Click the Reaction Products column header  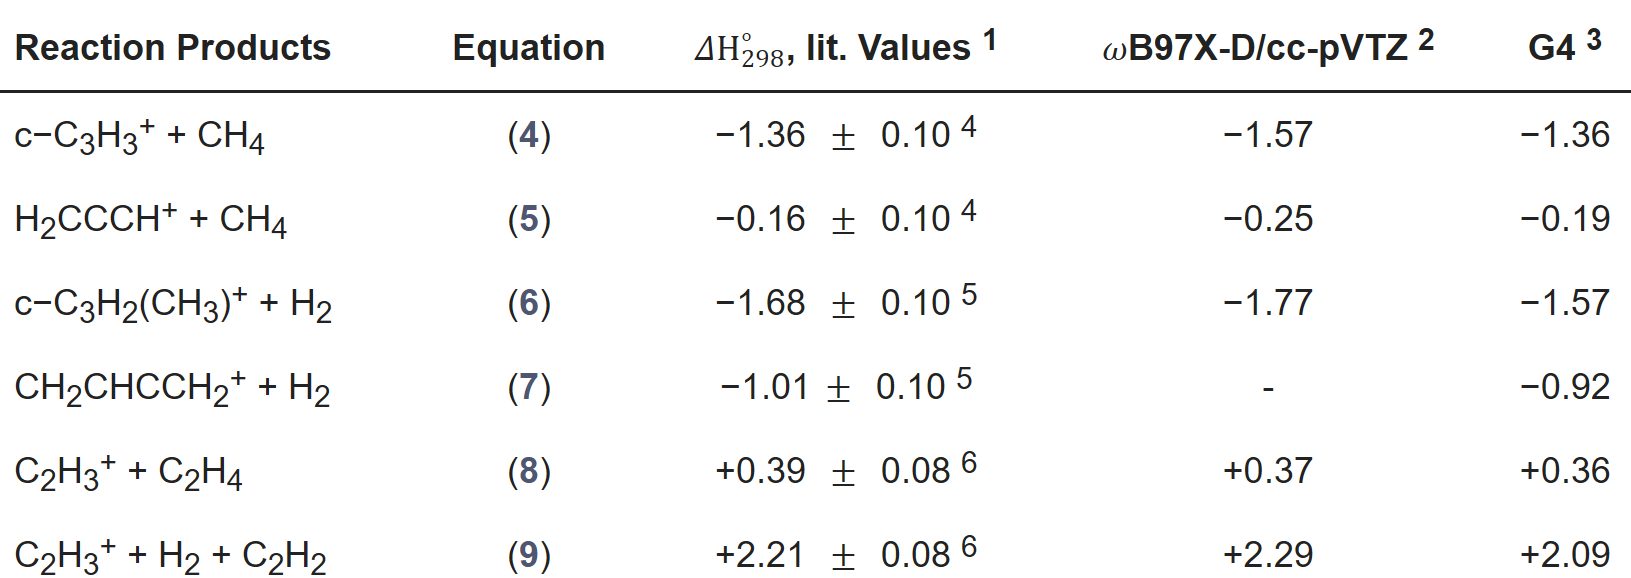coord(173,48)
